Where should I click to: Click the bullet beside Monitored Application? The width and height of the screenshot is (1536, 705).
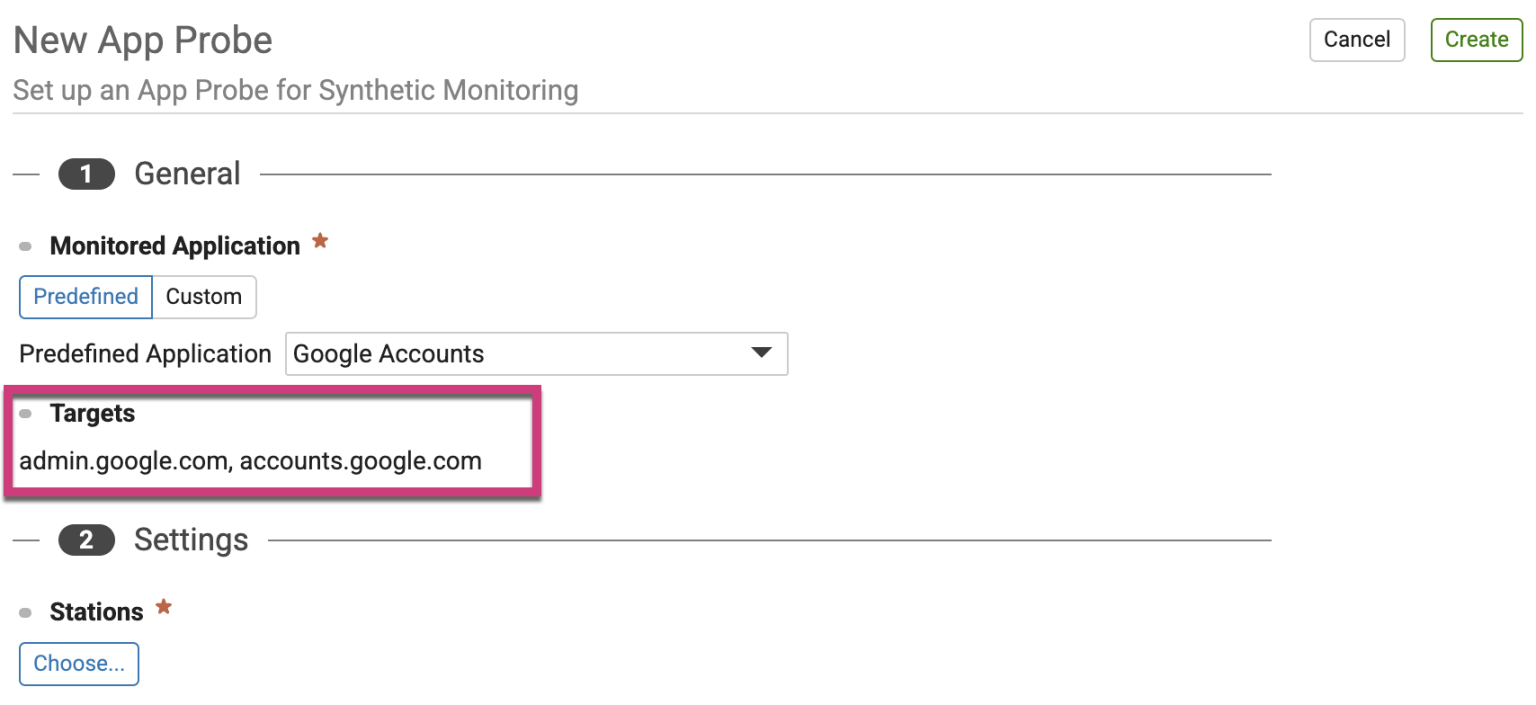26,247
